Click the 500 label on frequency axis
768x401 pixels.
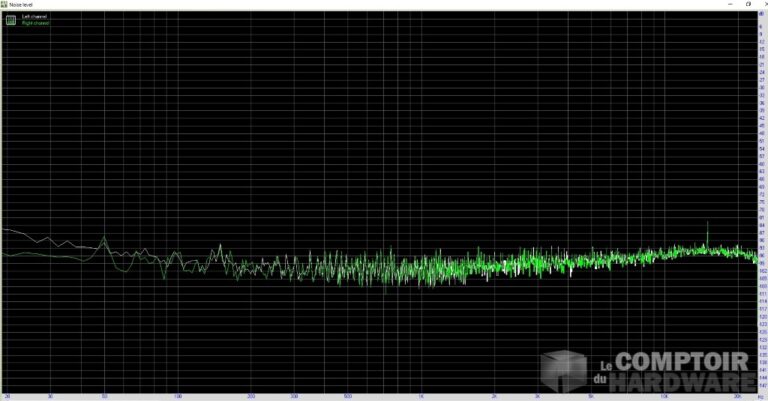click(347, 396)
